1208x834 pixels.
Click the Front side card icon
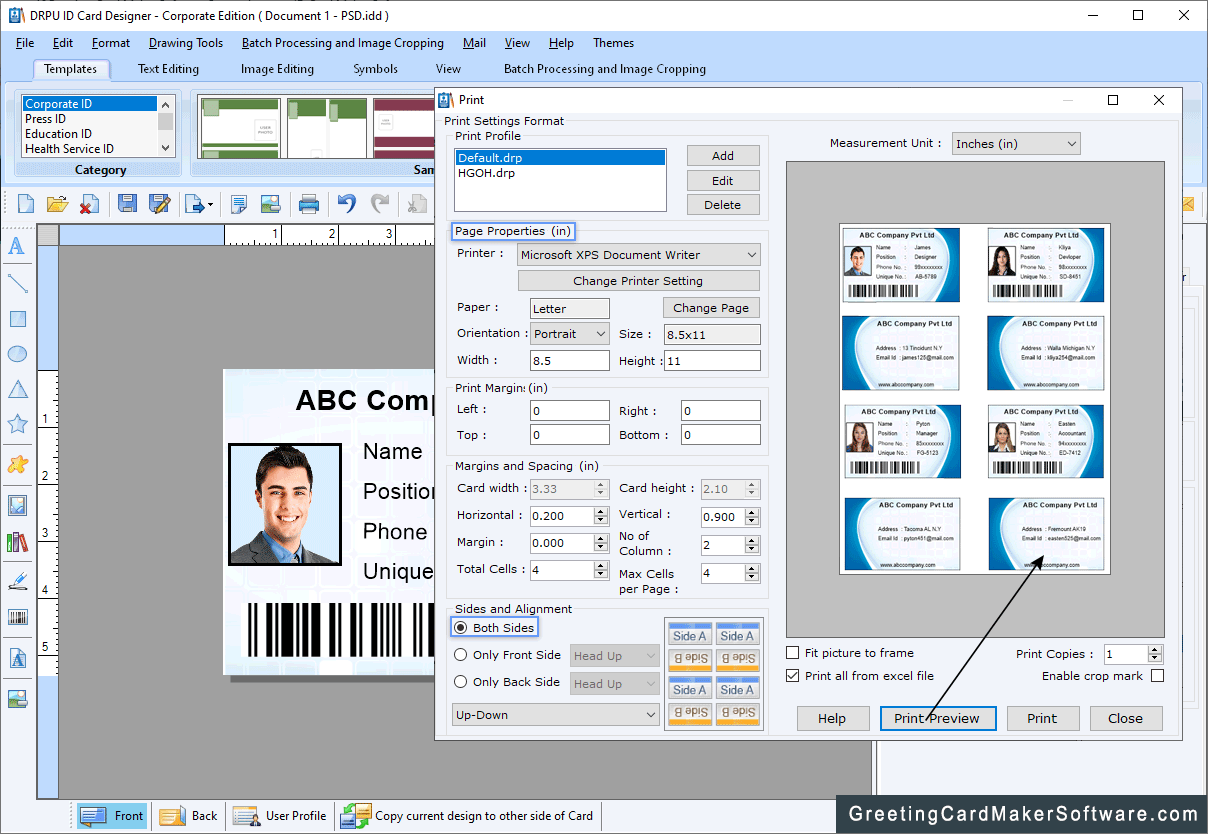[x=112, y=816]
